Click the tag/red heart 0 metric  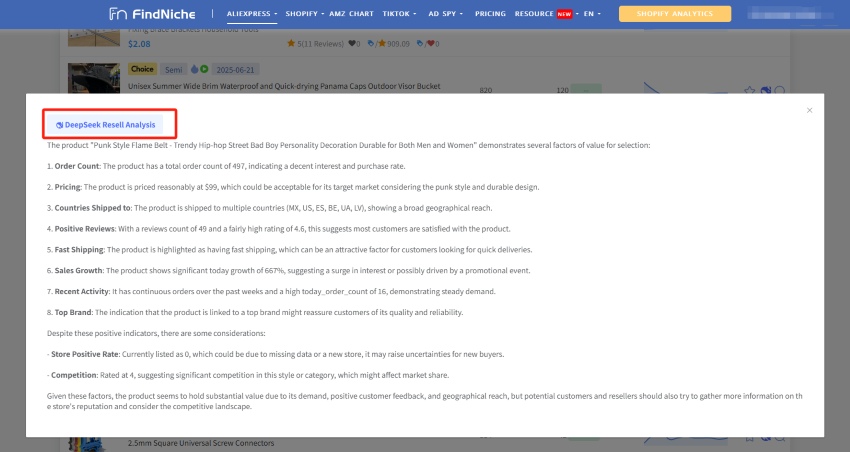click(428, 43)
